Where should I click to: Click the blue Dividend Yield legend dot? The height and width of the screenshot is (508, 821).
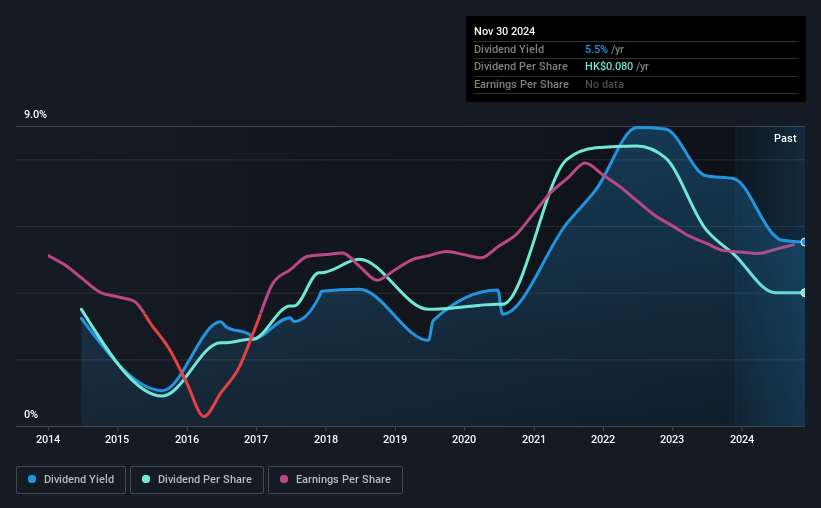tap(32, 479)
